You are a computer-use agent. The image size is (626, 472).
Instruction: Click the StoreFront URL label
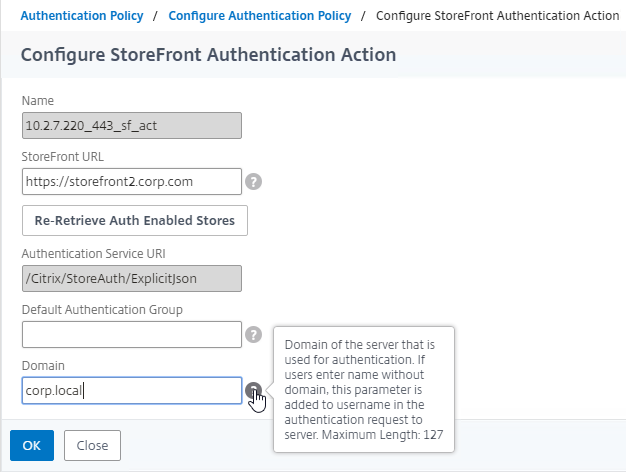[x=63, y=157]
